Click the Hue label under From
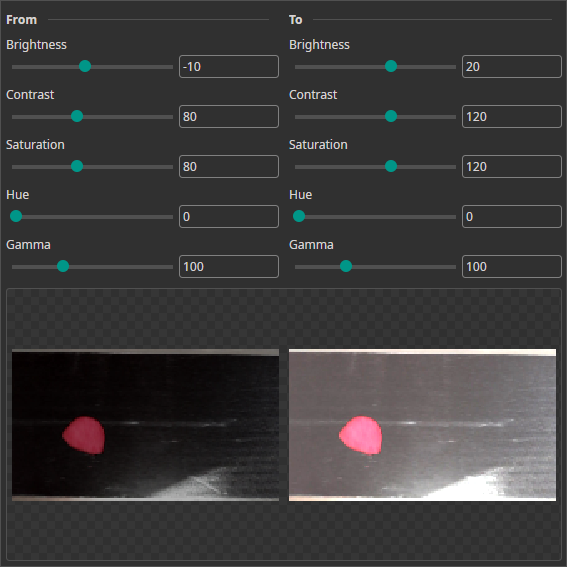The width and height of the screenshot is (567, 567). [x=18, y=195]
